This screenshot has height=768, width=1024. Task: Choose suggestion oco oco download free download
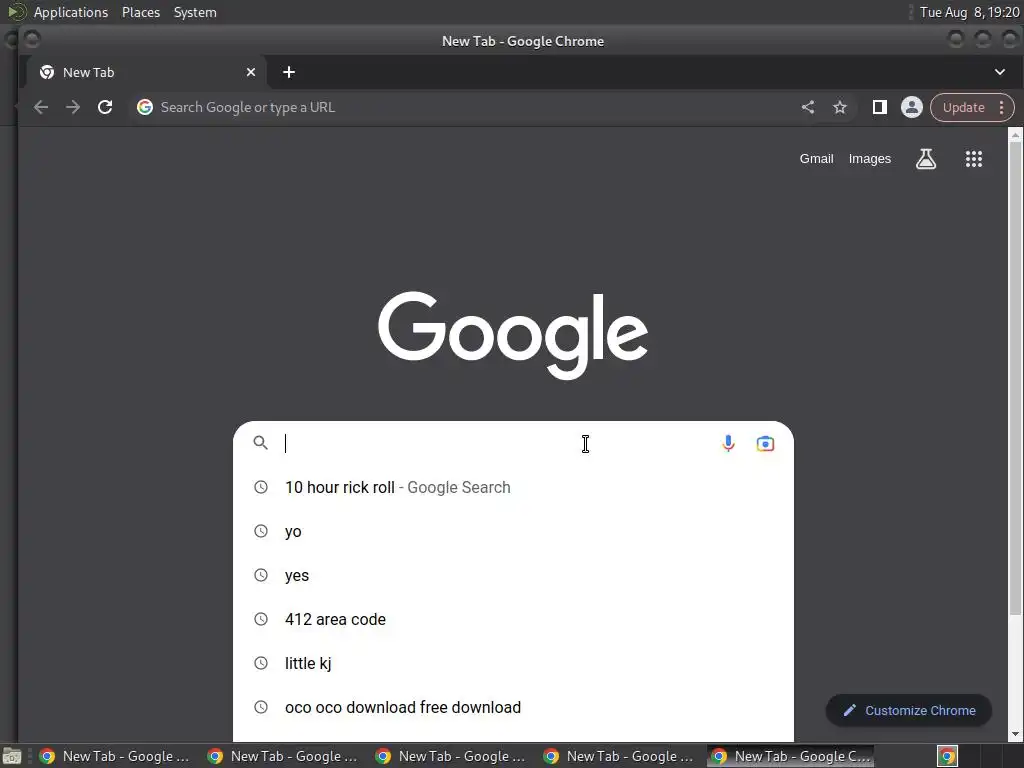coord(513,707)
